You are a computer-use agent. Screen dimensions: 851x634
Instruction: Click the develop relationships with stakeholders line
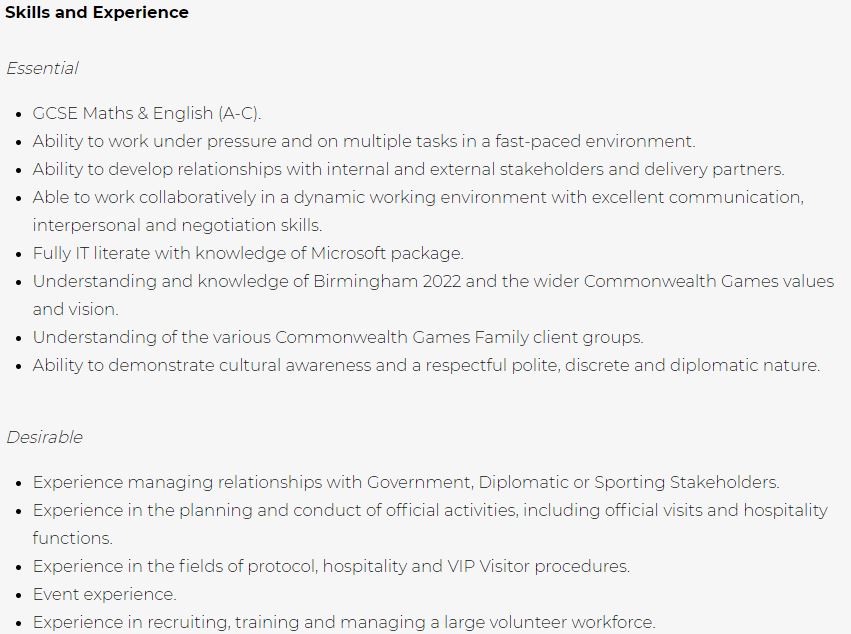(x=408, y=169)
